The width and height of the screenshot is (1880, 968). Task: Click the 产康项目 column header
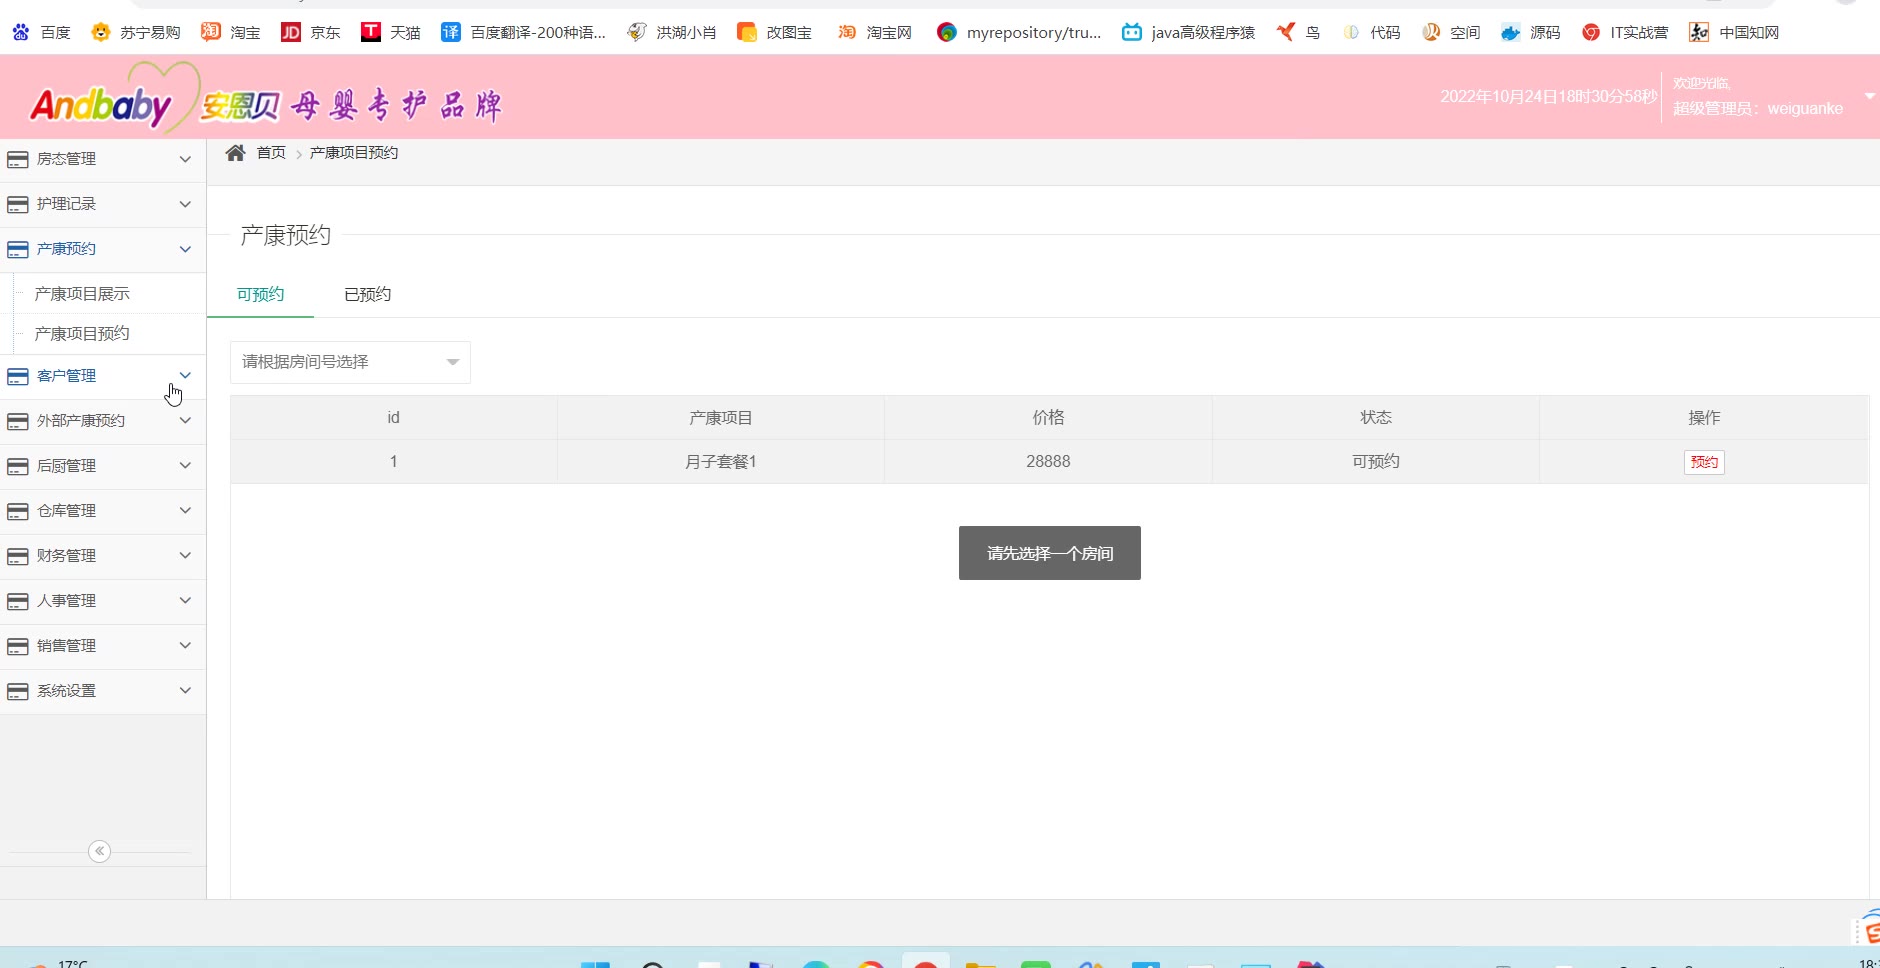pos(721,417)
